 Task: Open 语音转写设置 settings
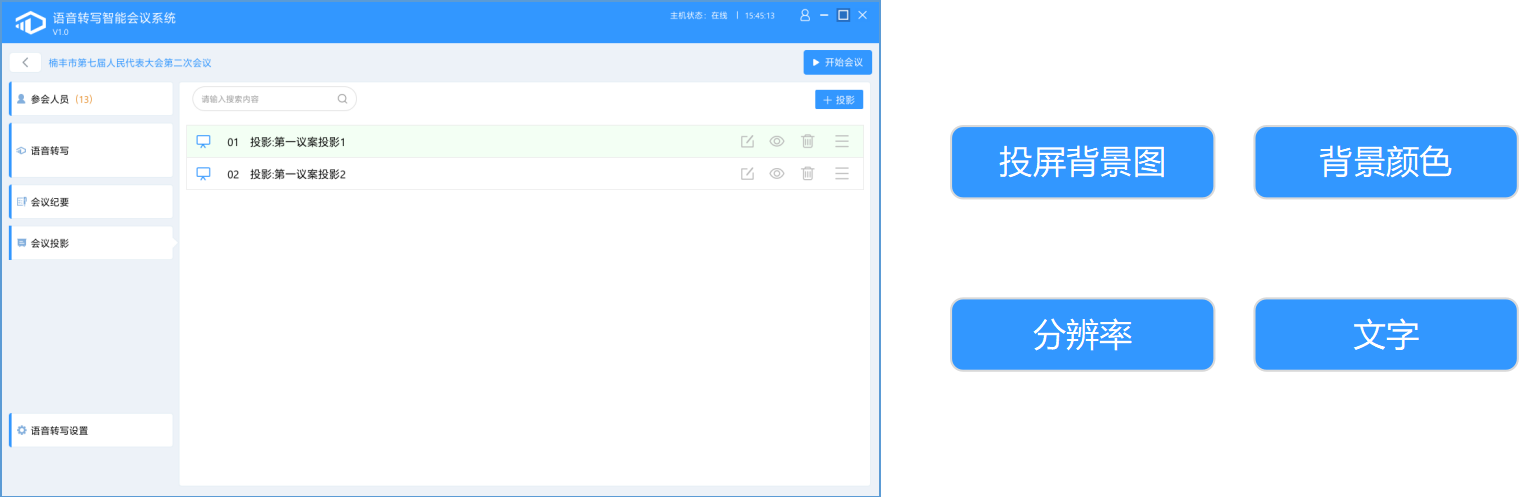pos(90,431)
